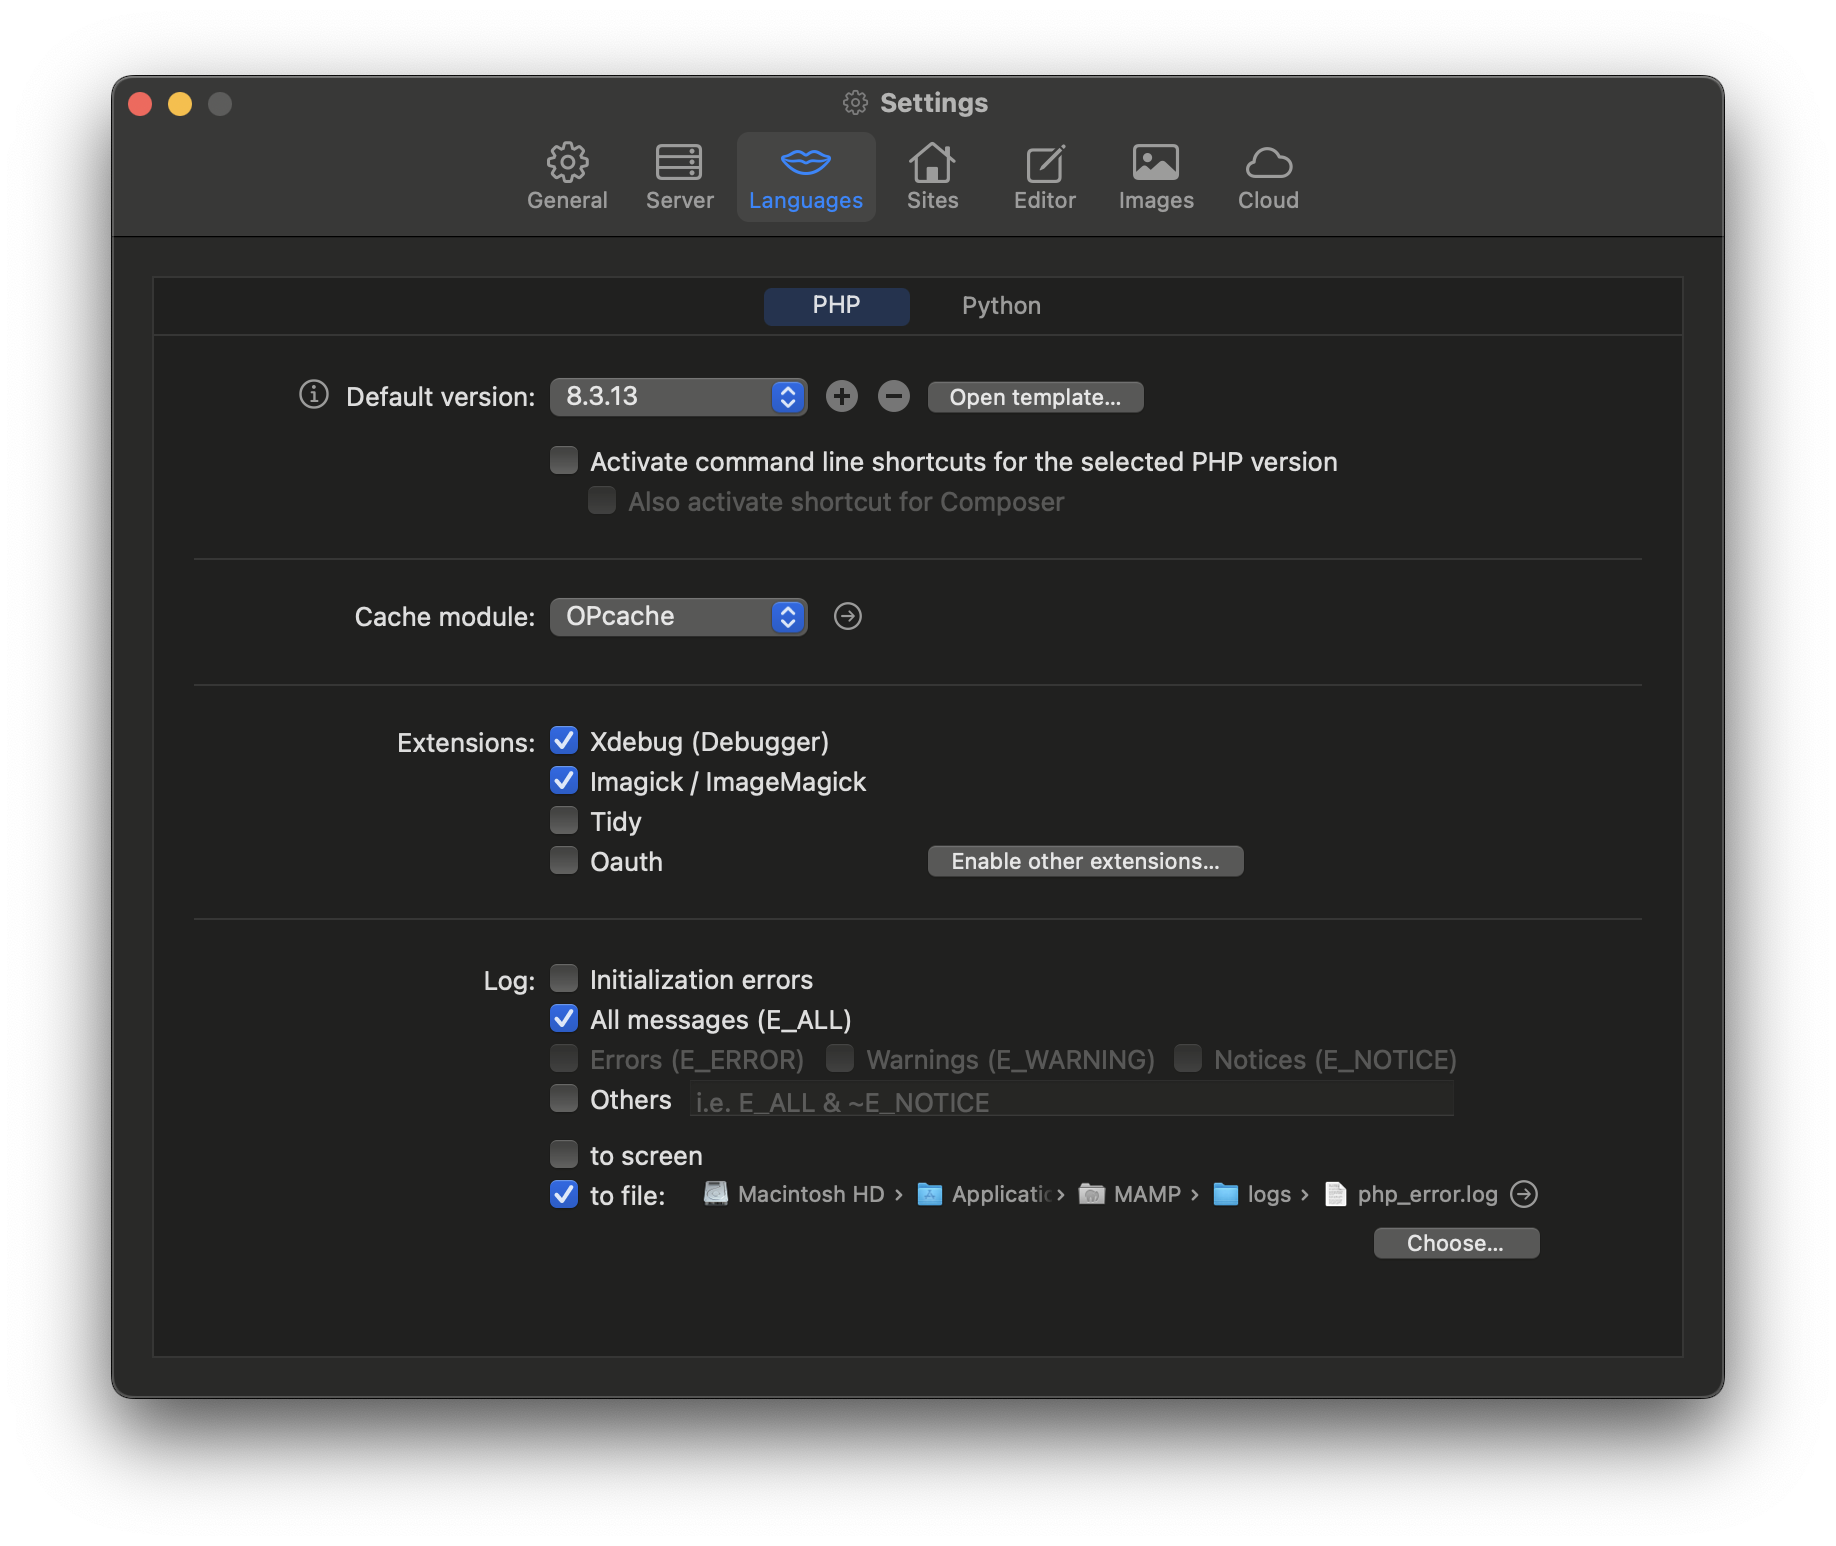Enable logging to screen
The image size is (1836, 1546).
564,1154
